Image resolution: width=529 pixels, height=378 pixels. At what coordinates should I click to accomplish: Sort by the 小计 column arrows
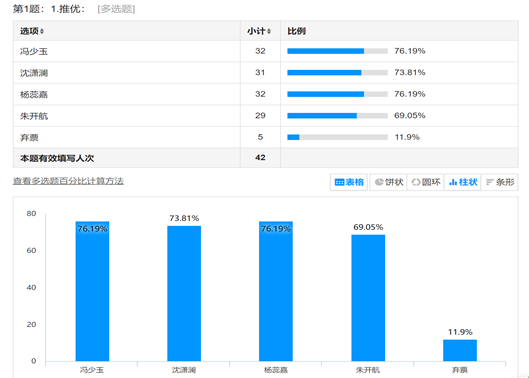tap(269, 31)
